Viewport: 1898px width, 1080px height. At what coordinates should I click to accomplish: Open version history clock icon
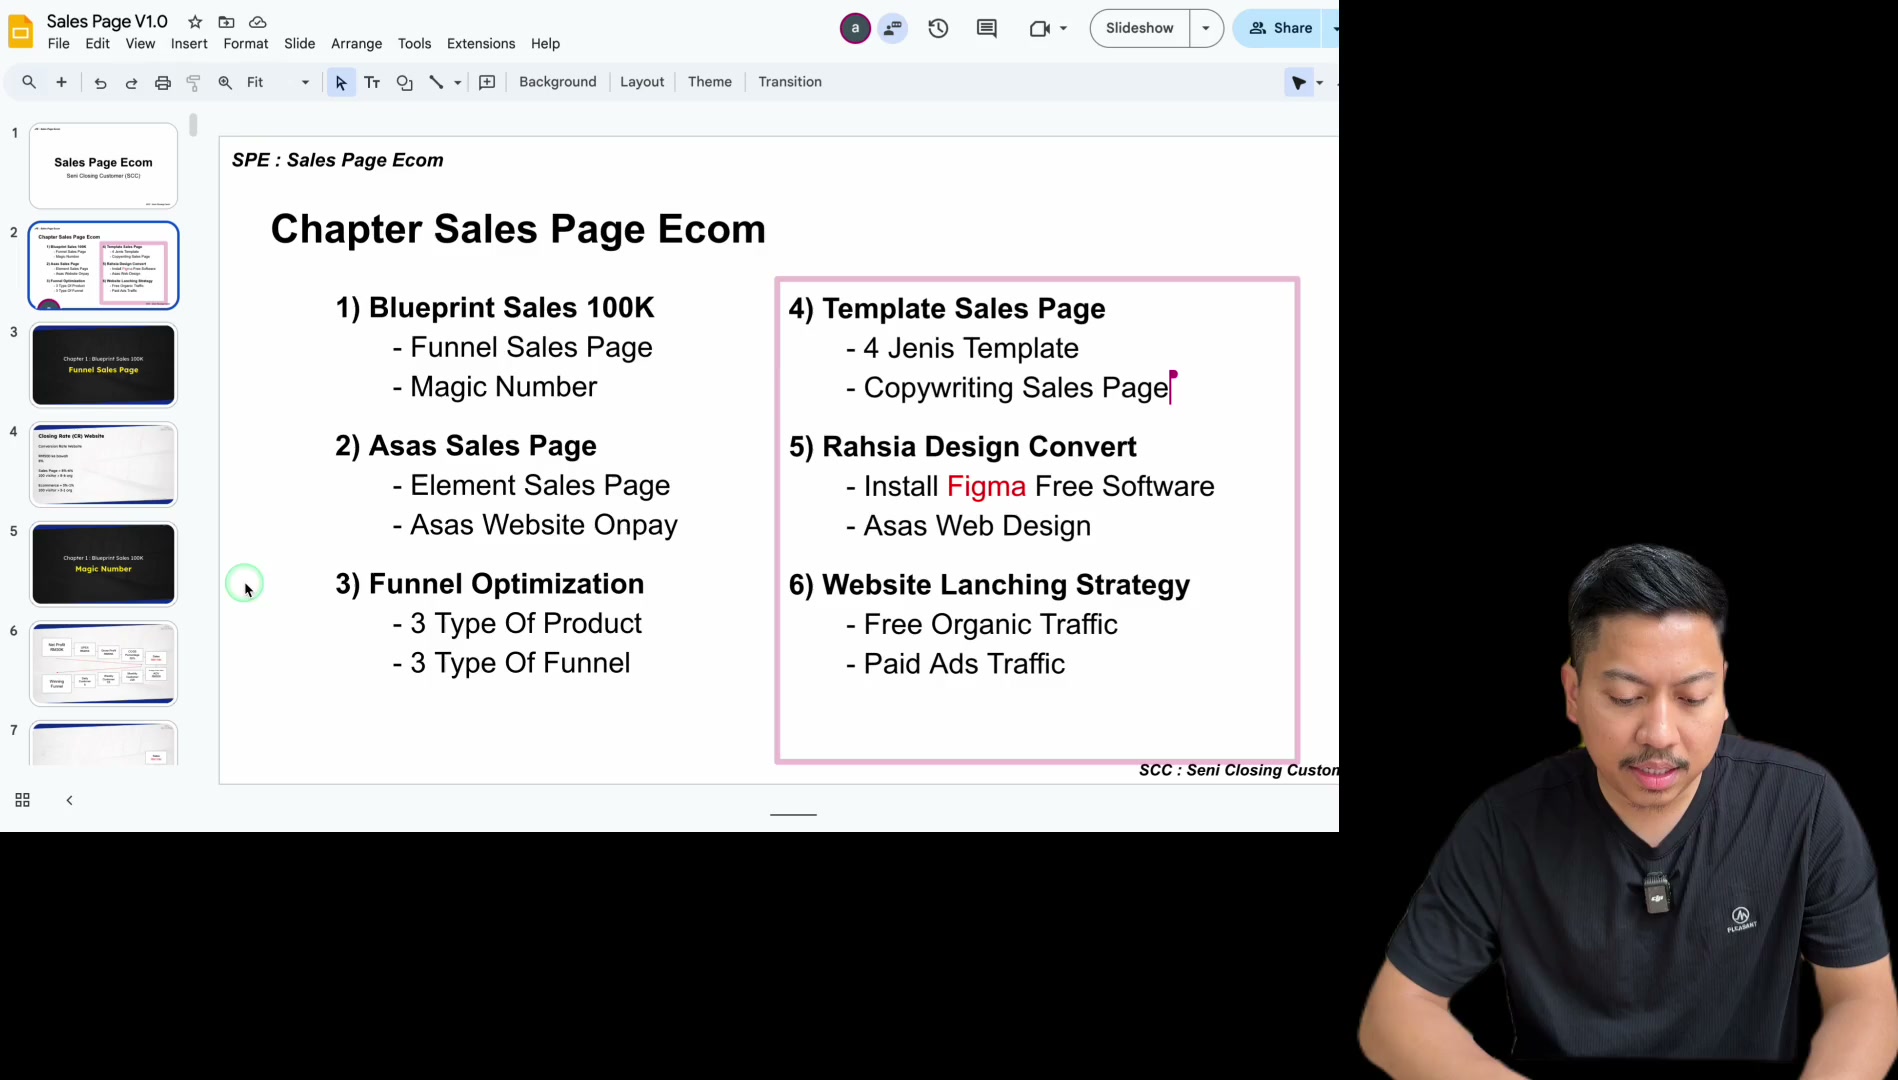(x=938, y=29)
